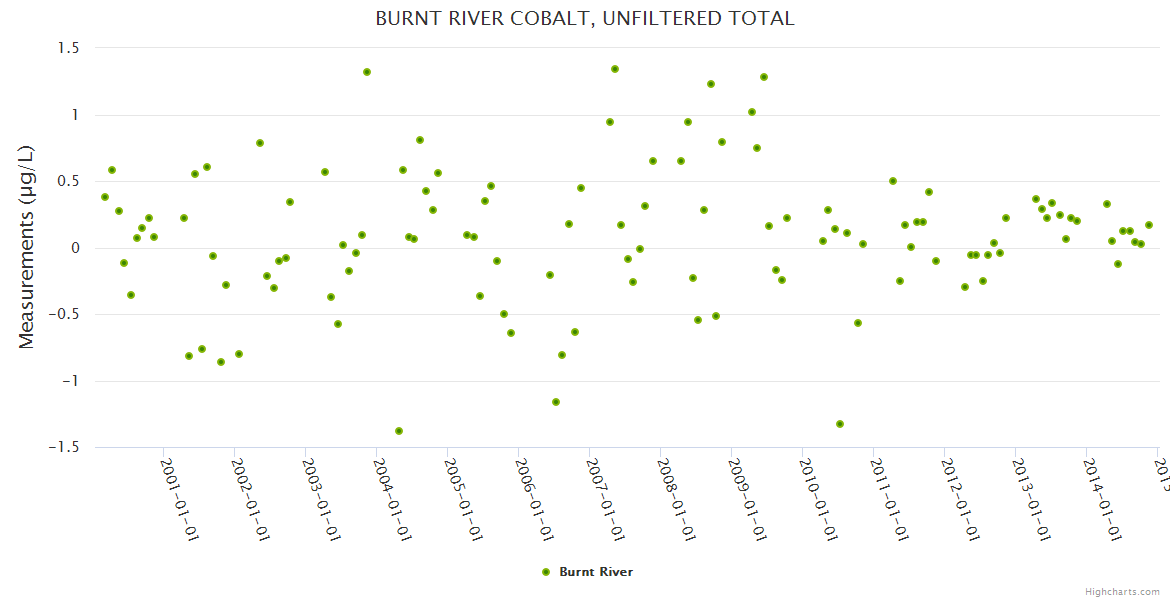
Task: Select the highest data point in 2007
Action: 615,69
